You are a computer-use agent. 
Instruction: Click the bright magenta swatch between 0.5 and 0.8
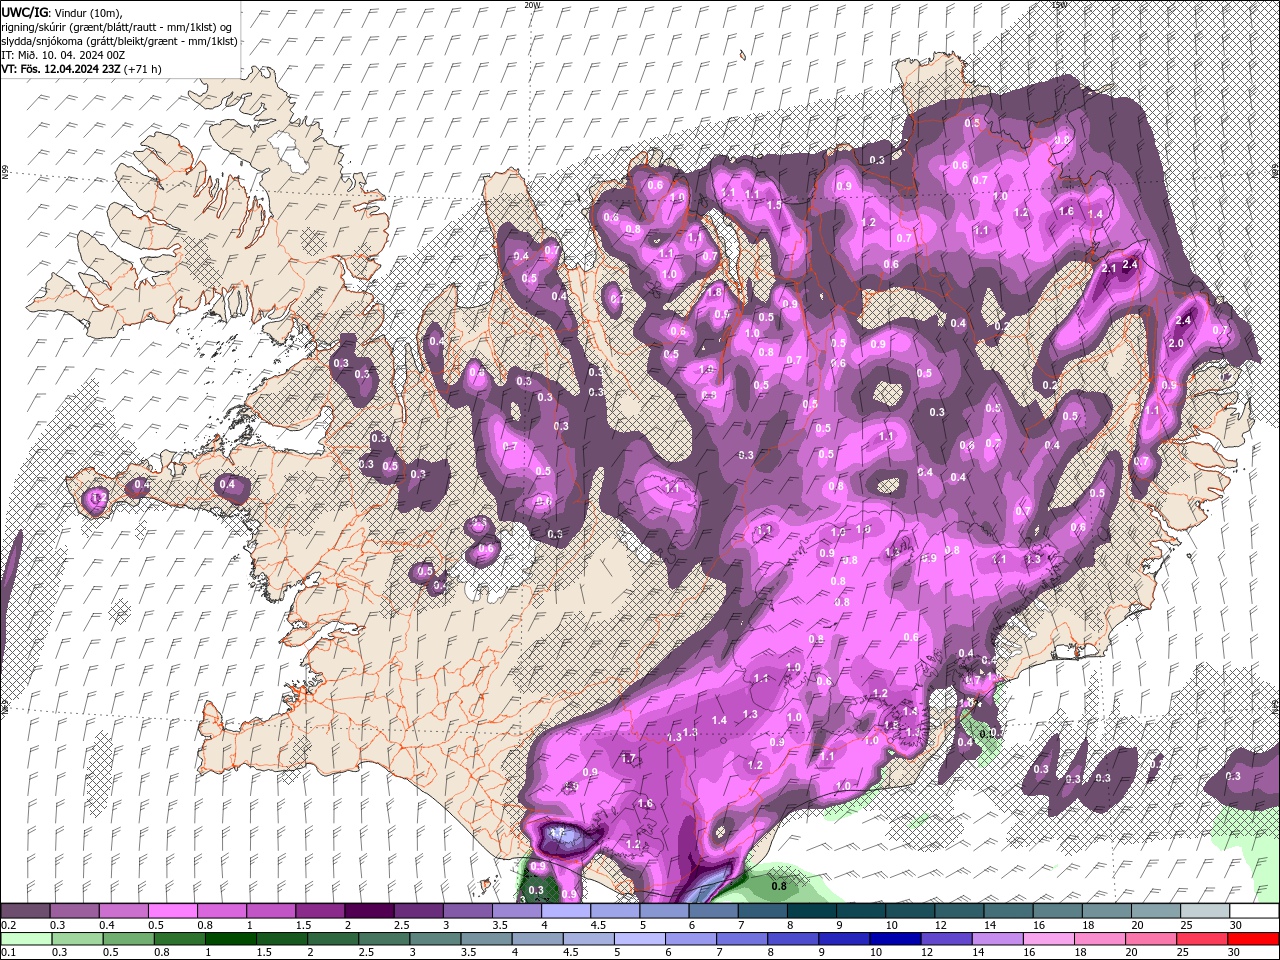coord(173,911)
